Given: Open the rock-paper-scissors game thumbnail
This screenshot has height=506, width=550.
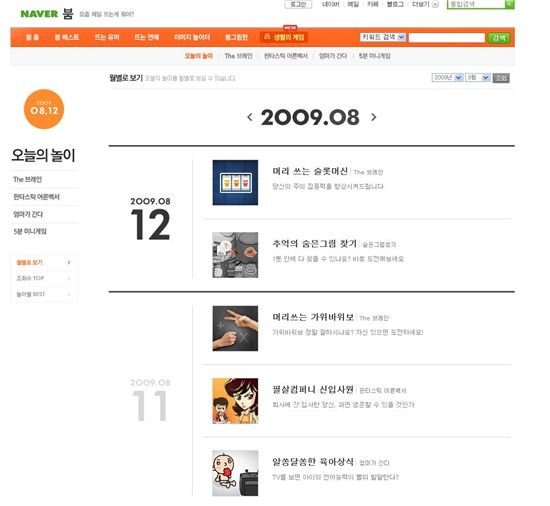Looking at the screenshot, I should point(235,328).
